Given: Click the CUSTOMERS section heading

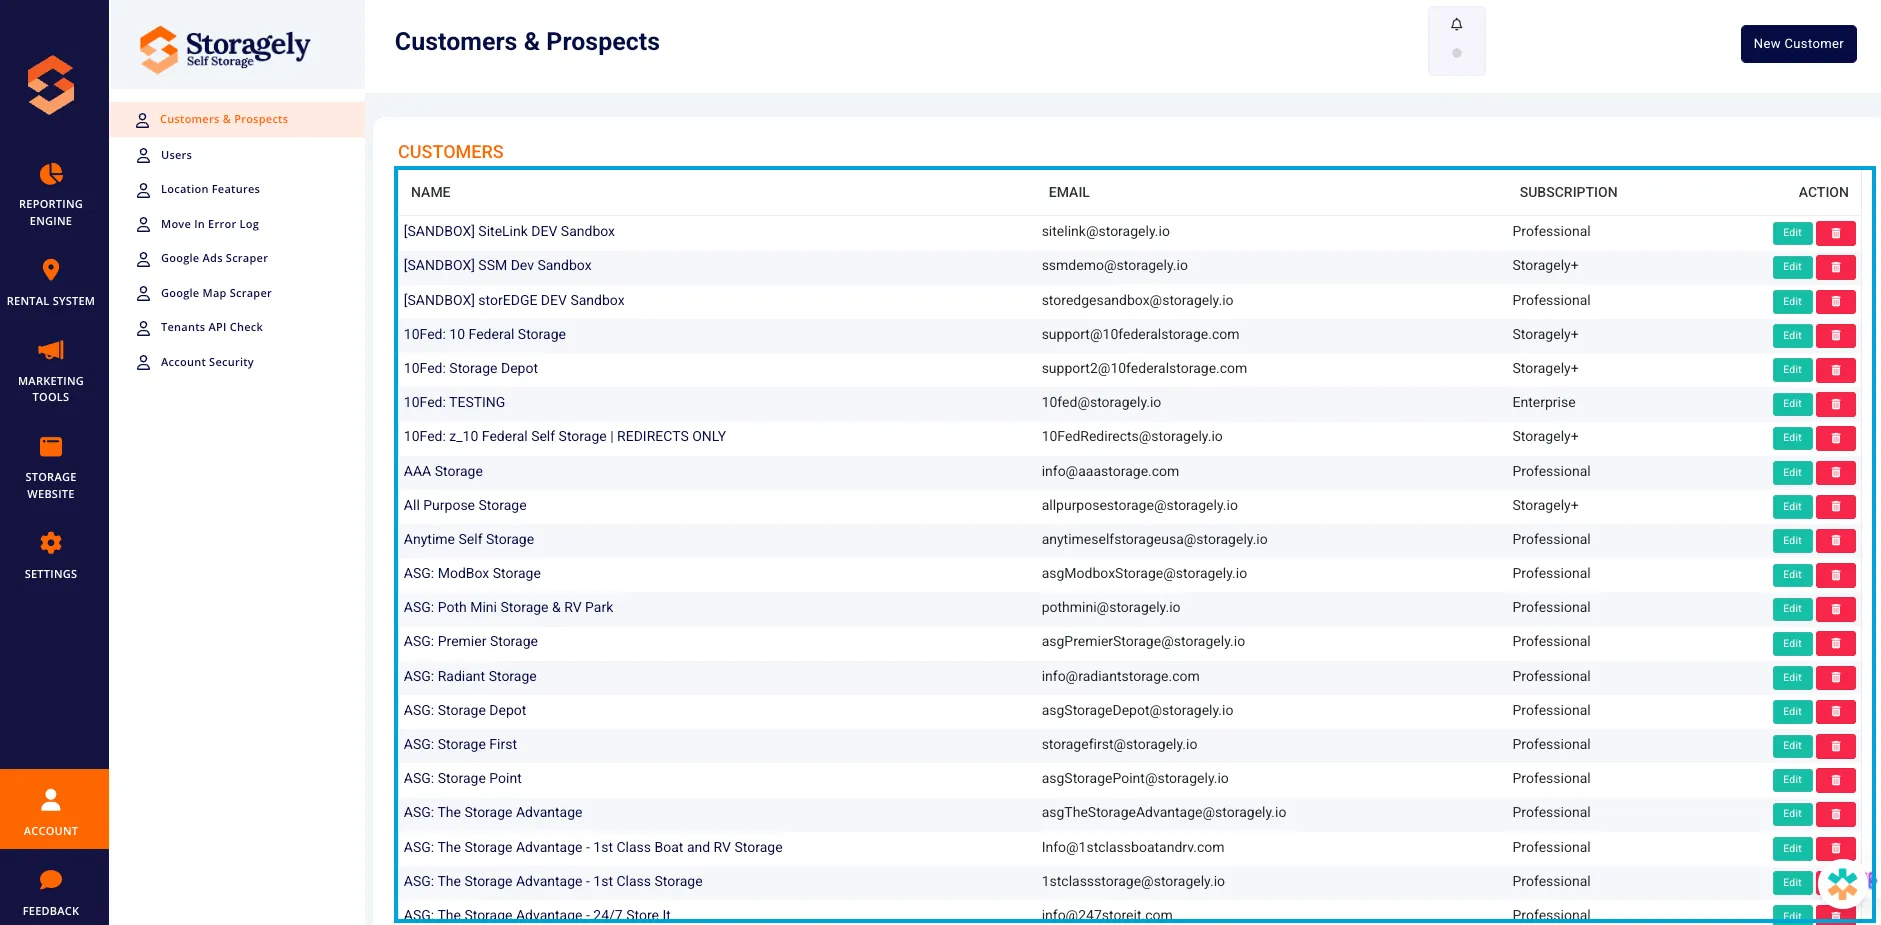Looking at the screenshot, I should coord(451,152).
